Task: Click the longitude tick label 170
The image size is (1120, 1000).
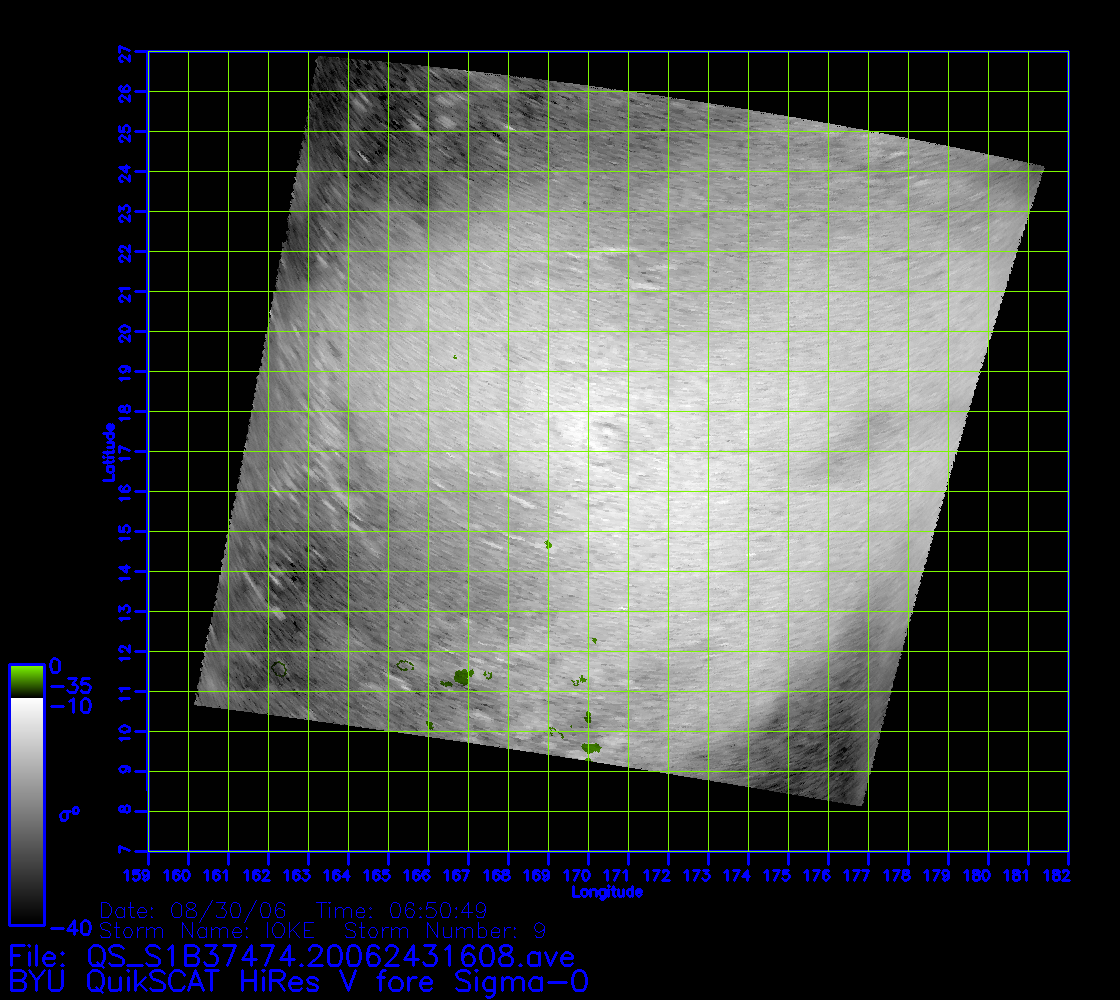Action: point(588,876)
